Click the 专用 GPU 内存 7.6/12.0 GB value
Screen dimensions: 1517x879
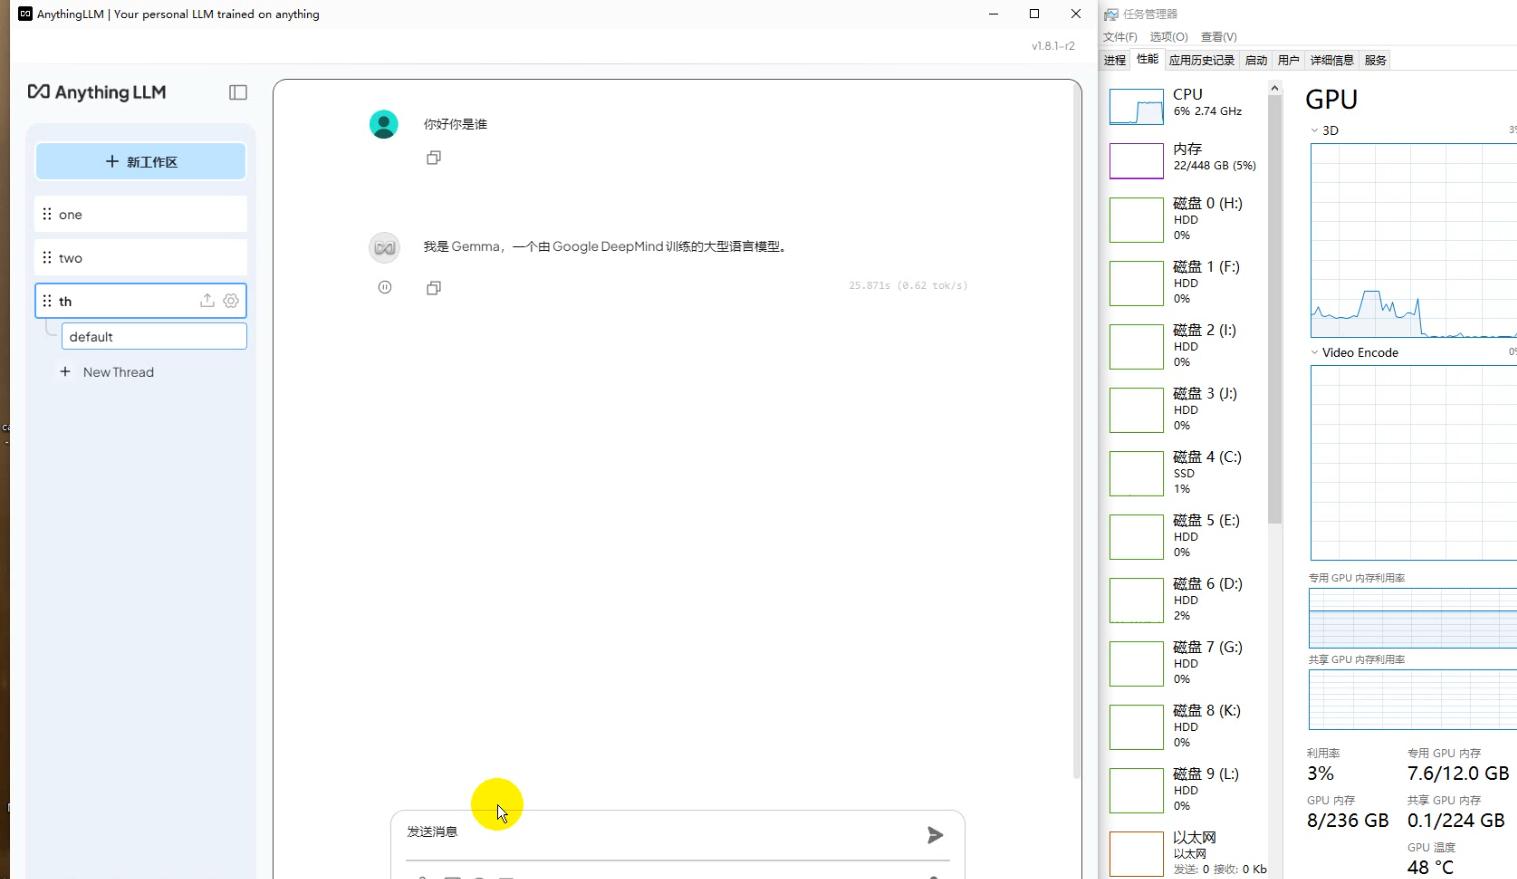coord(1458,773)
